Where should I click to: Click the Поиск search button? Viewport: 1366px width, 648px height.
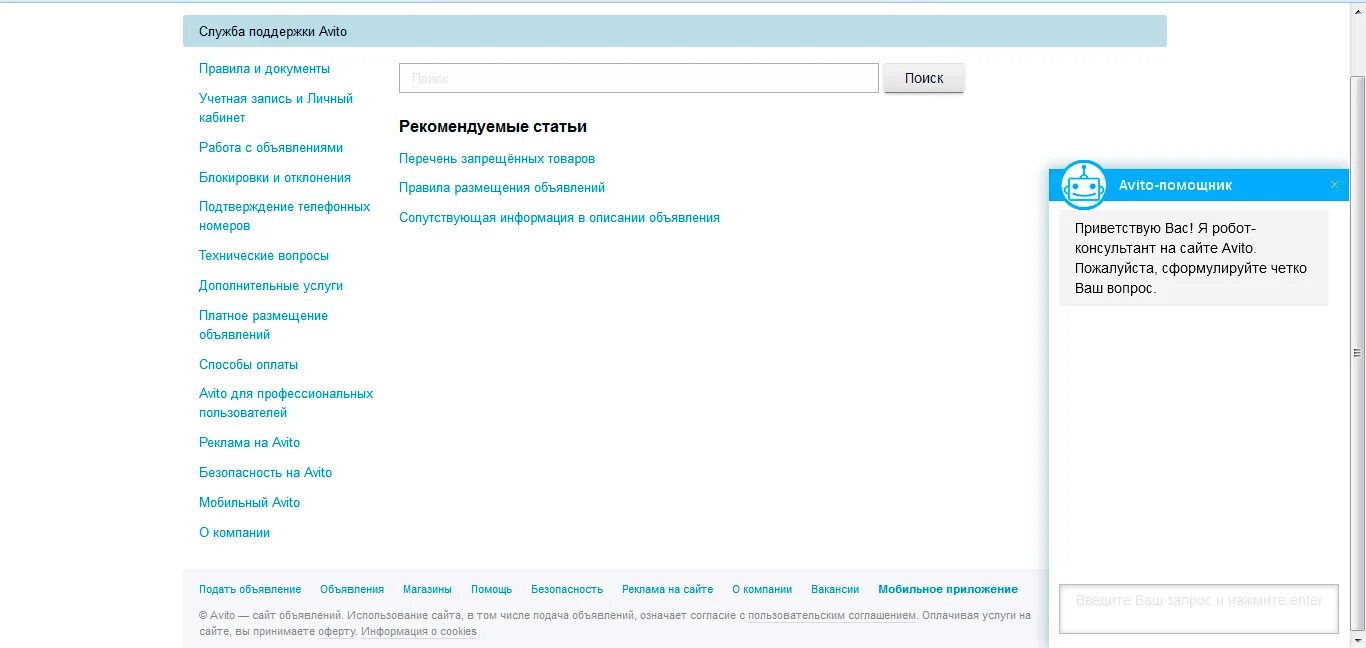924,78
